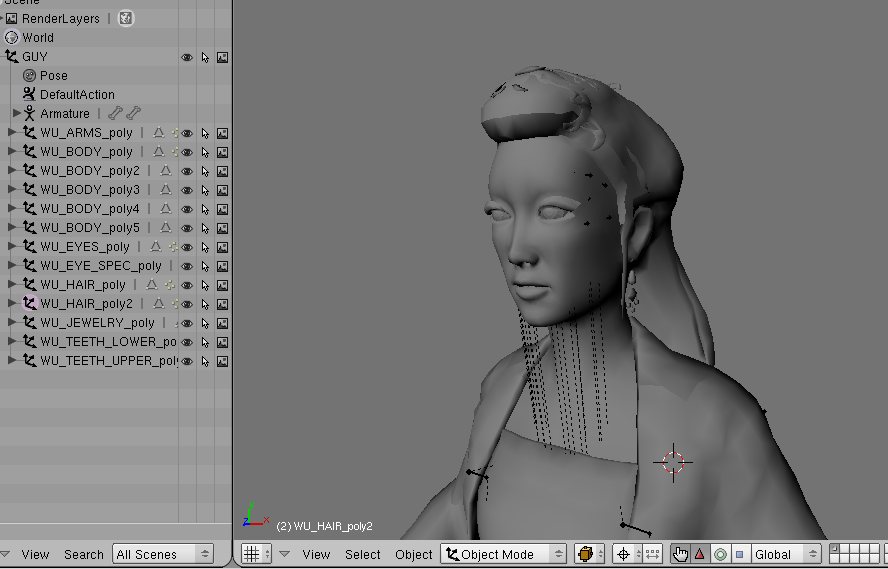Collapse the 3D view header menus triangle
Image resolution: width=888 pixels, height=569 pixels.
click(284, 554)
